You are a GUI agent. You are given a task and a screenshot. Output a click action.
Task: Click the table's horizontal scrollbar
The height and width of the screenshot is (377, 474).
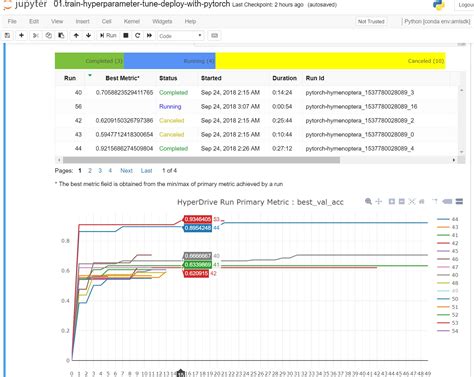(201, 160)
